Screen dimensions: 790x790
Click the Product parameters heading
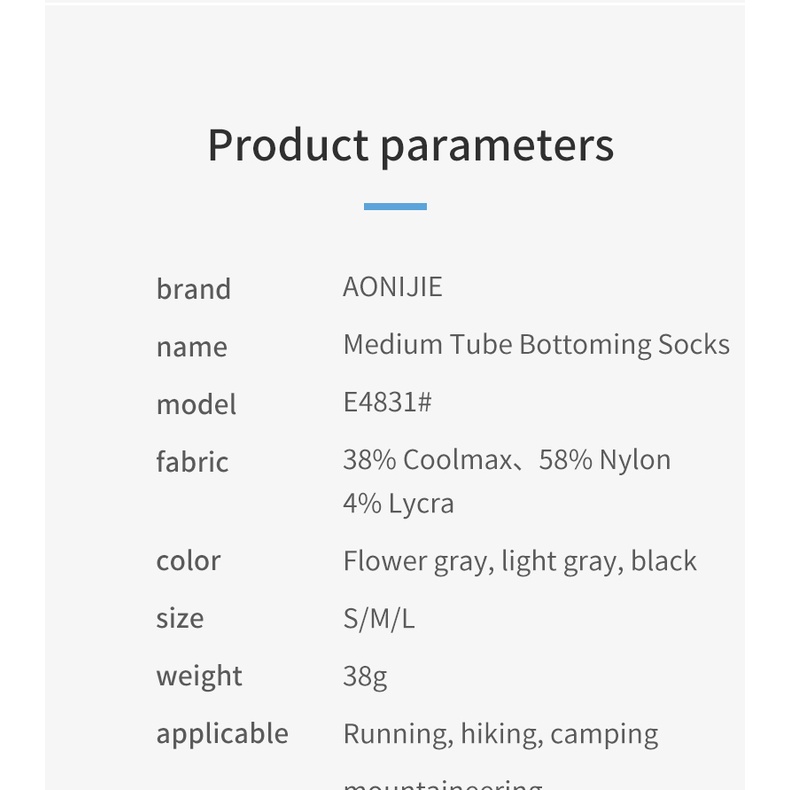click(x=410, y=145)
